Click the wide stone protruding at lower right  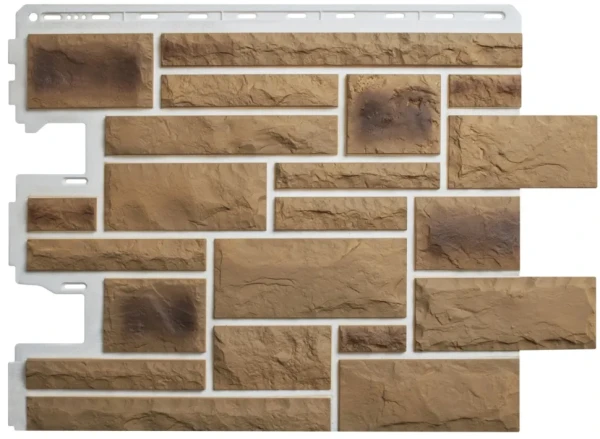tap(504, 314)
